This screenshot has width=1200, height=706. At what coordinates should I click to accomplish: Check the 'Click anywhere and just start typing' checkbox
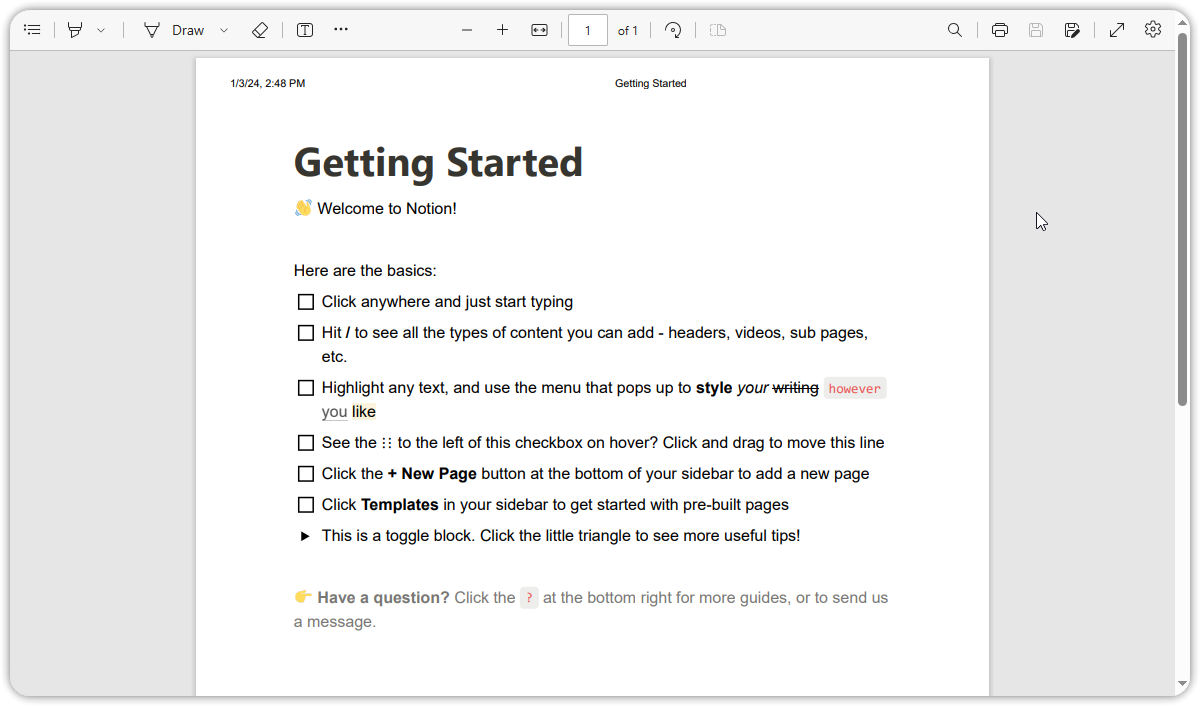pos(305,301)
